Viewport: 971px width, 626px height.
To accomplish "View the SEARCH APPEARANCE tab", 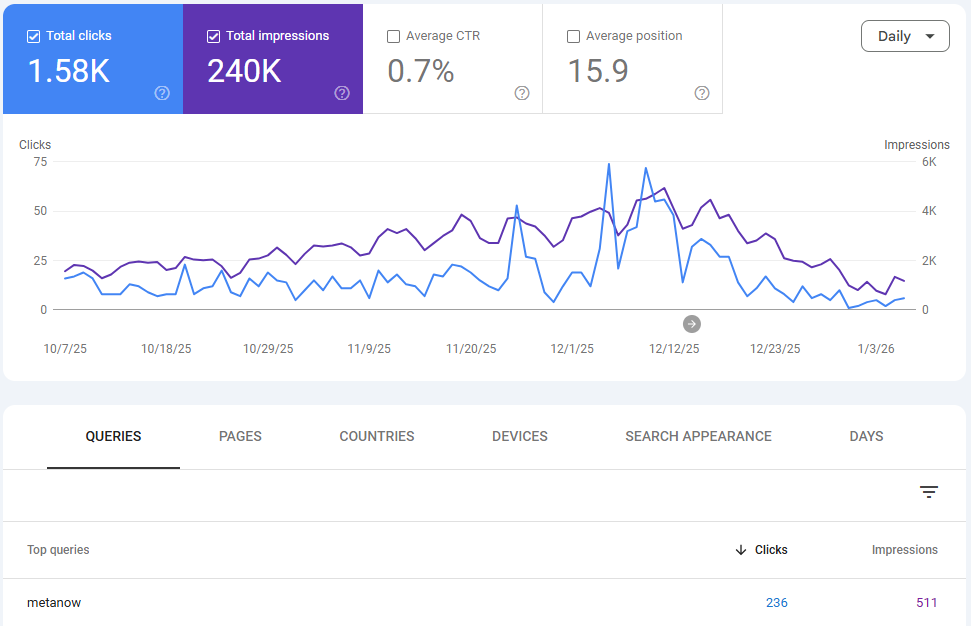I will [698, 436].
